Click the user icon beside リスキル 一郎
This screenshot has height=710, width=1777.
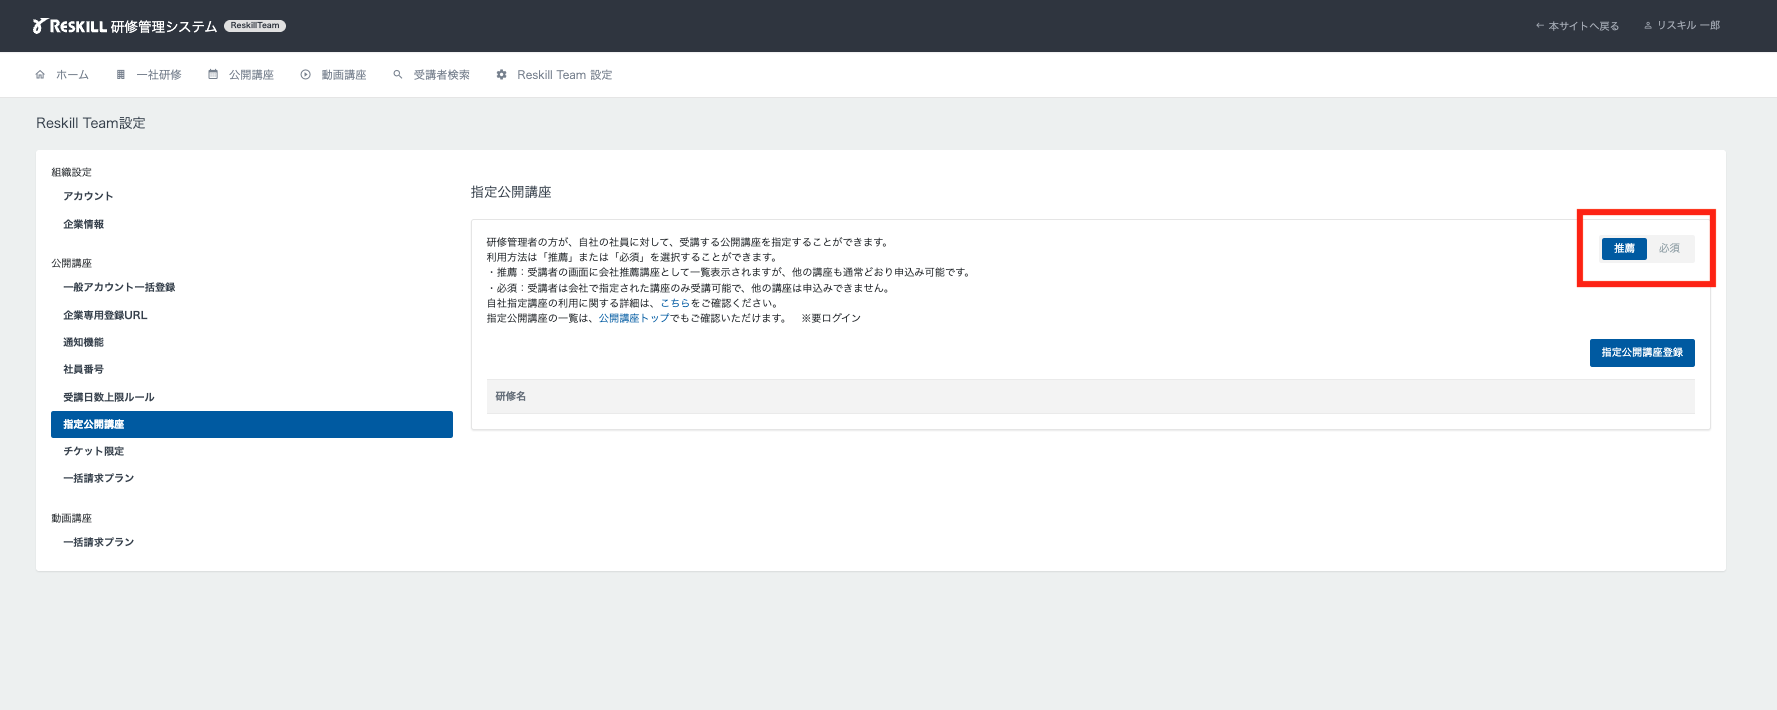tap(1648, 26)
